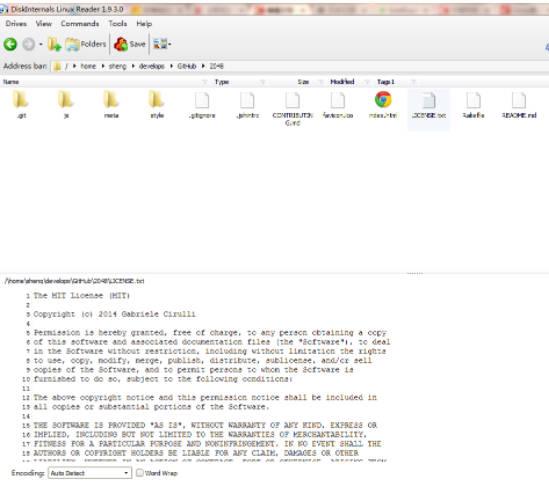Open the Drives menu
The width and height of the screenshot is (549, 483).
[16, 24]
